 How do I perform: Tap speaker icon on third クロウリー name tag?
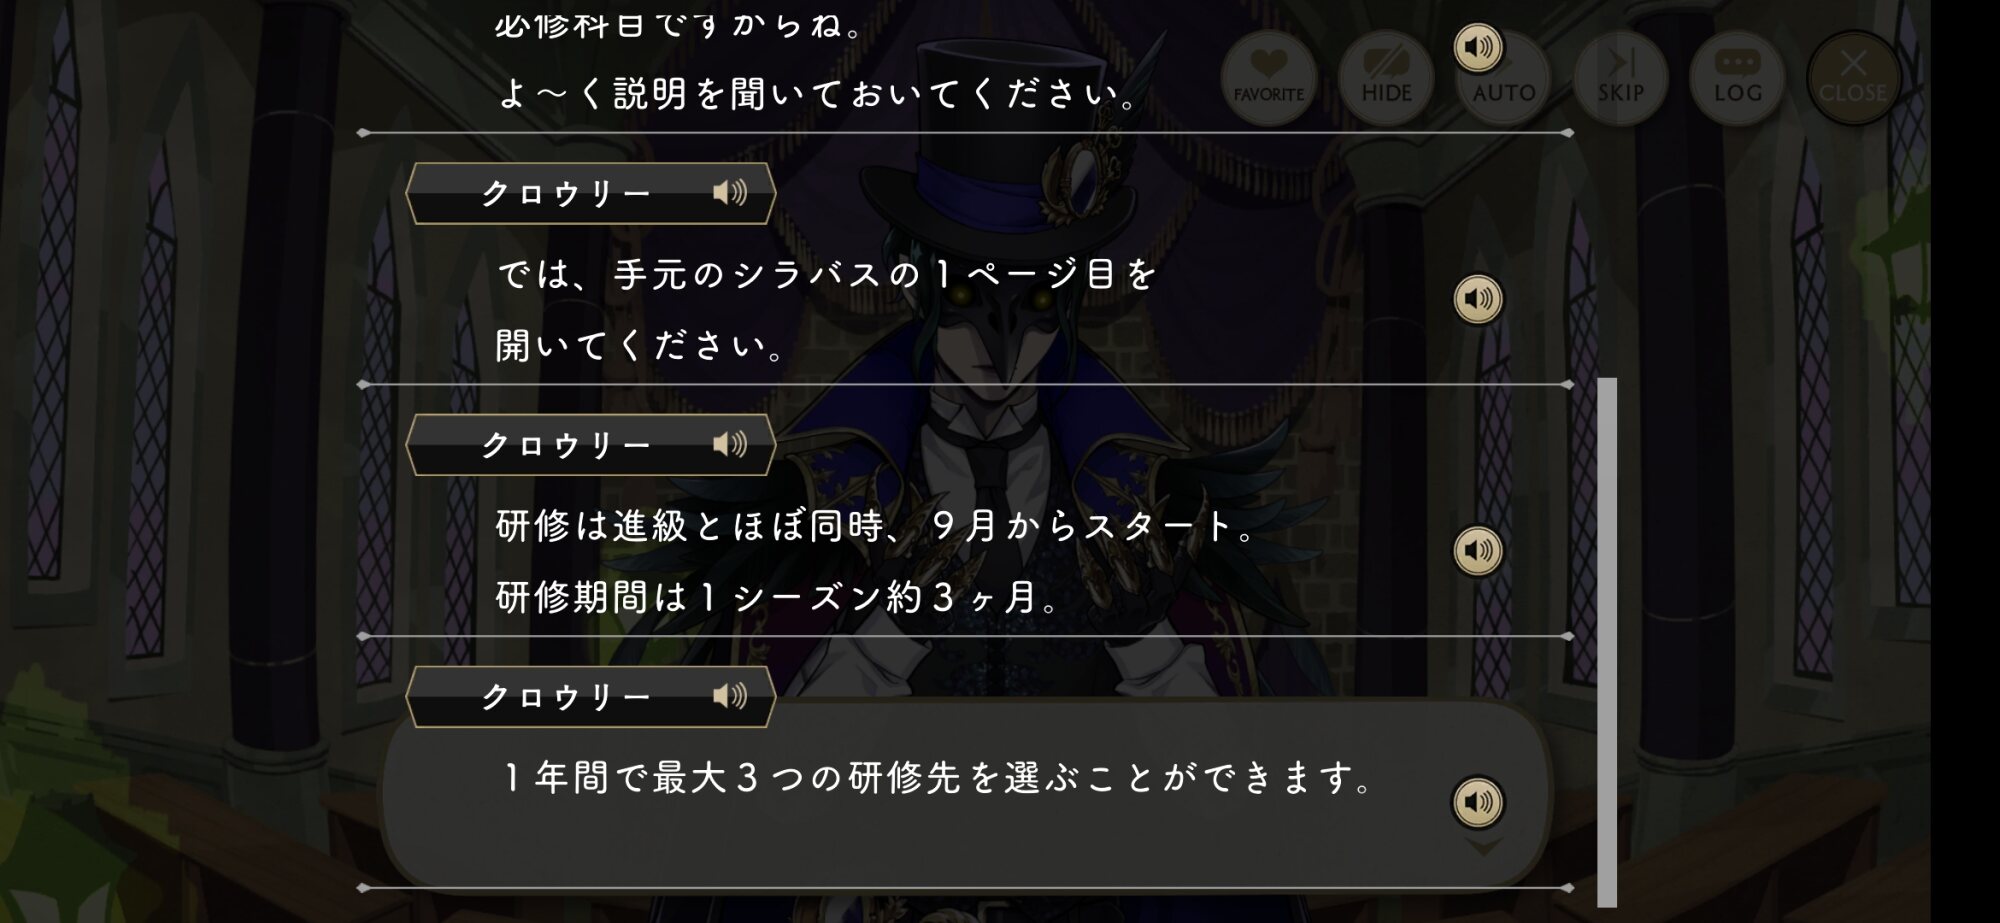pyautogui.click(x=730, y=696)
